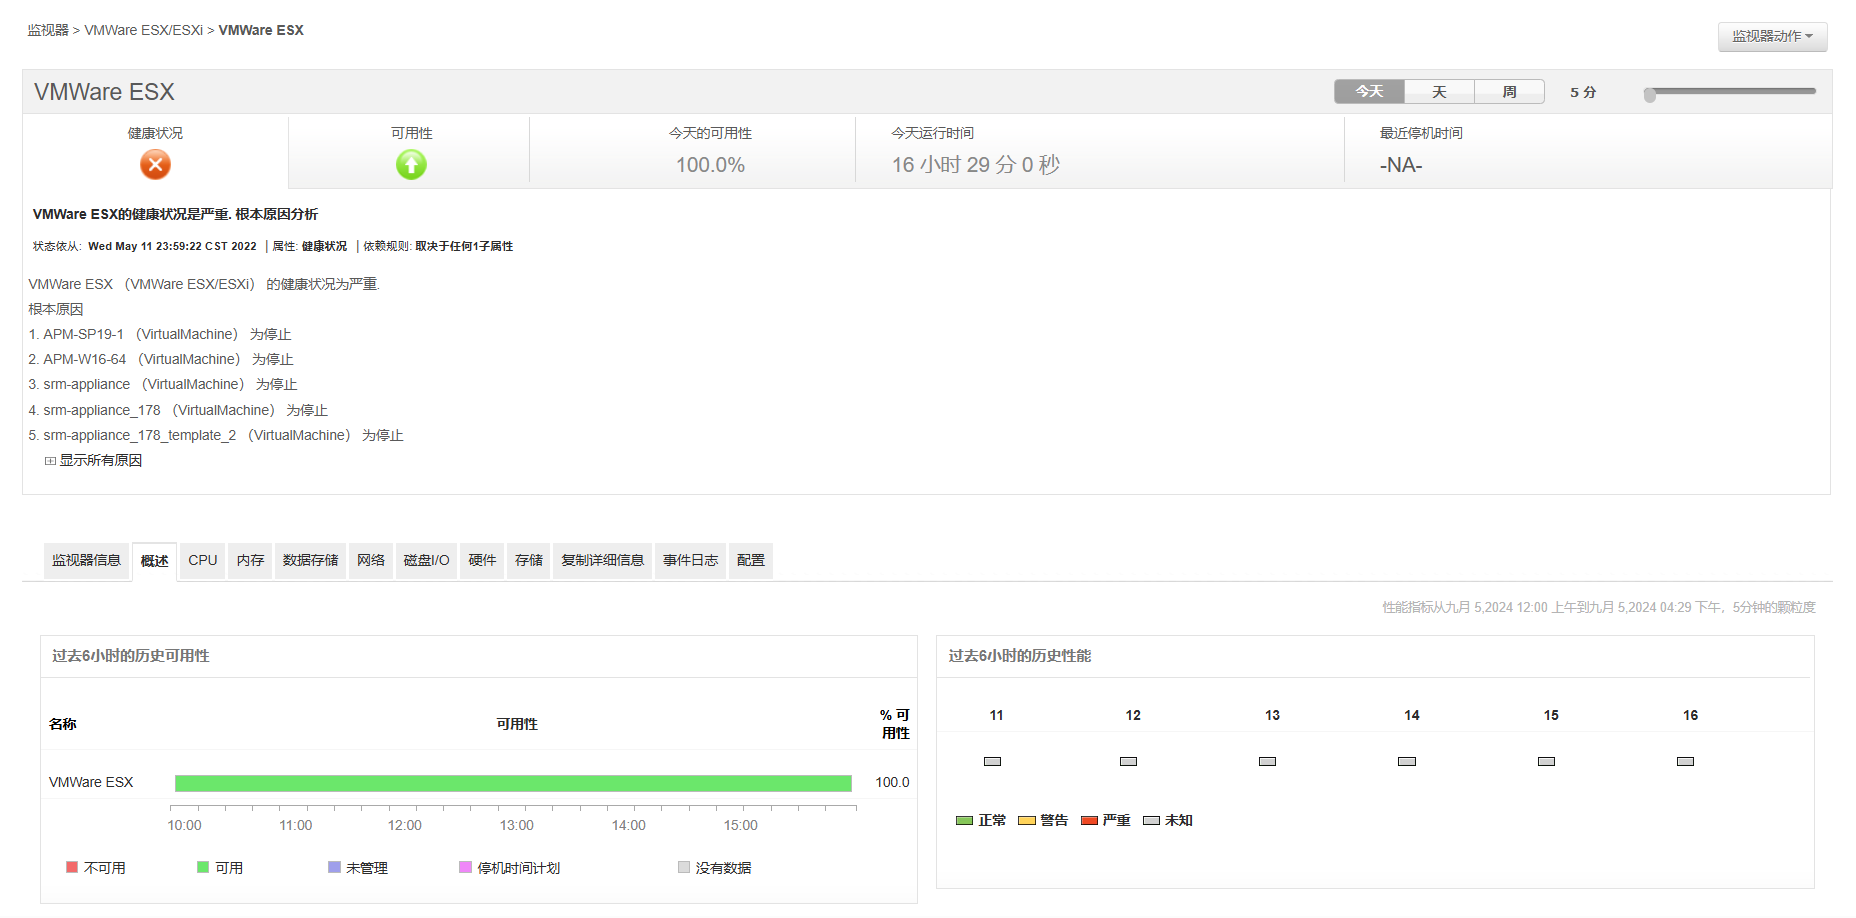Switch to the 硬件 tab

coord(482,560)
